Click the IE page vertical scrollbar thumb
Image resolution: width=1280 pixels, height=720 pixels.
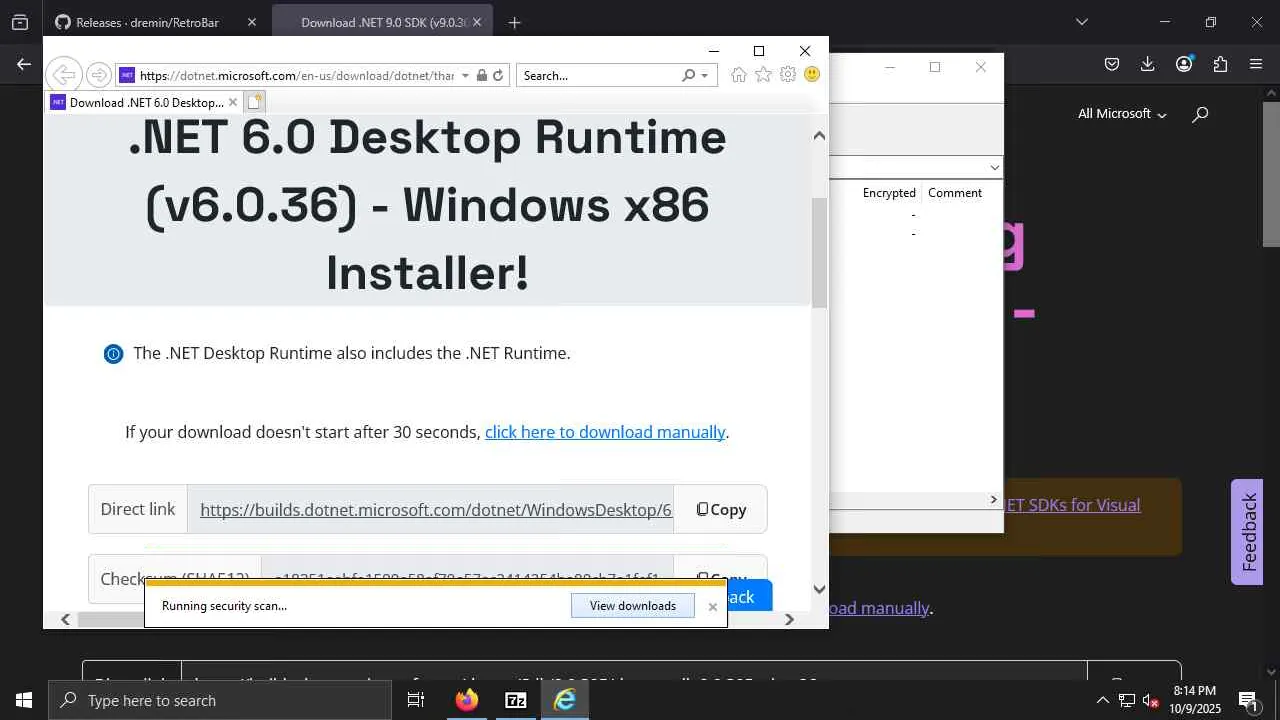coord(819,252)
